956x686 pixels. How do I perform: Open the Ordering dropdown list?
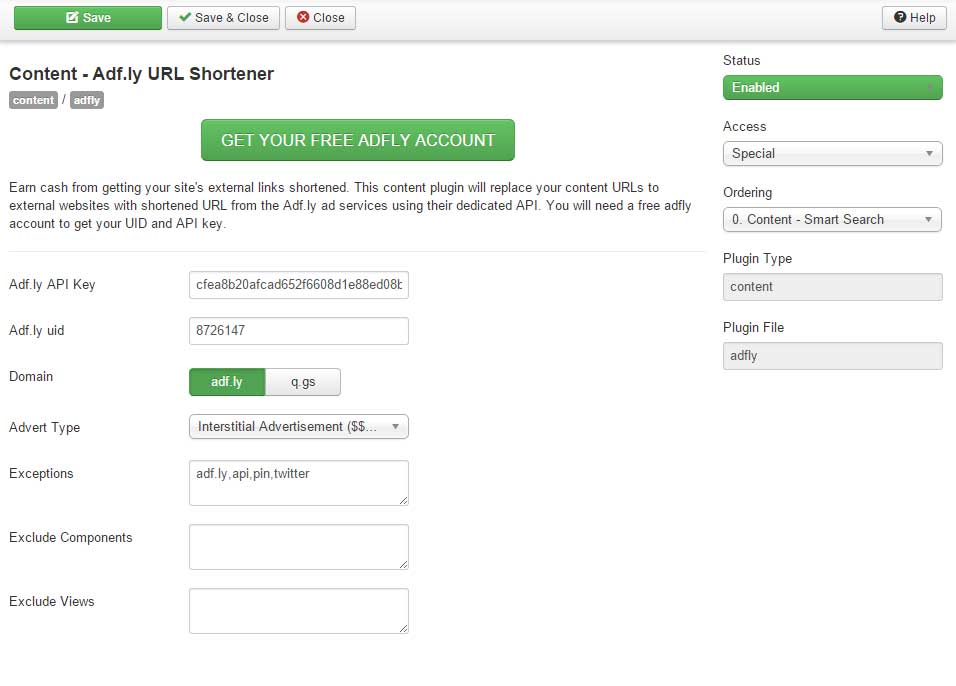point(832,220)
